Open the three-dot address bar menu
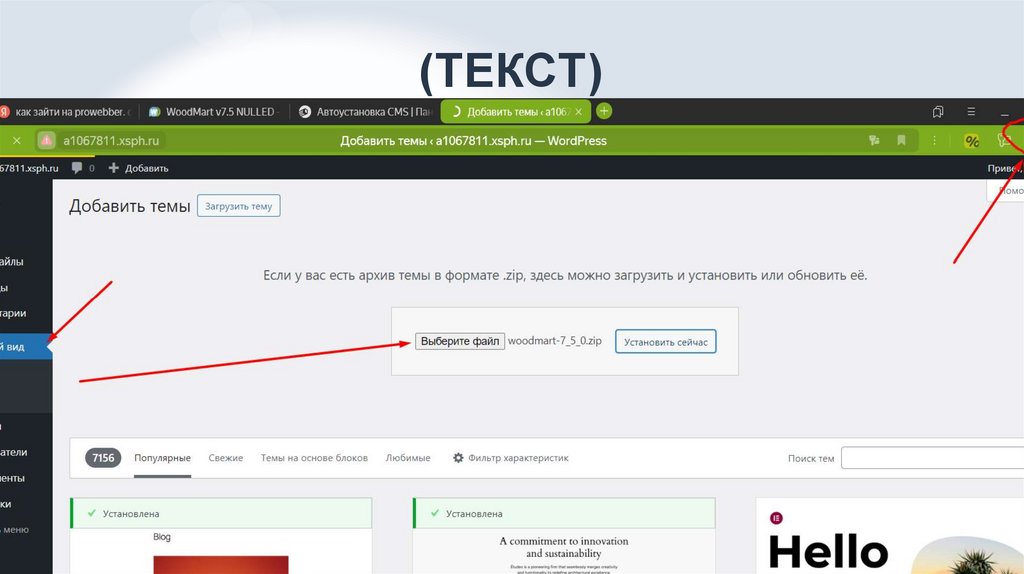 (x=935, y=140)
